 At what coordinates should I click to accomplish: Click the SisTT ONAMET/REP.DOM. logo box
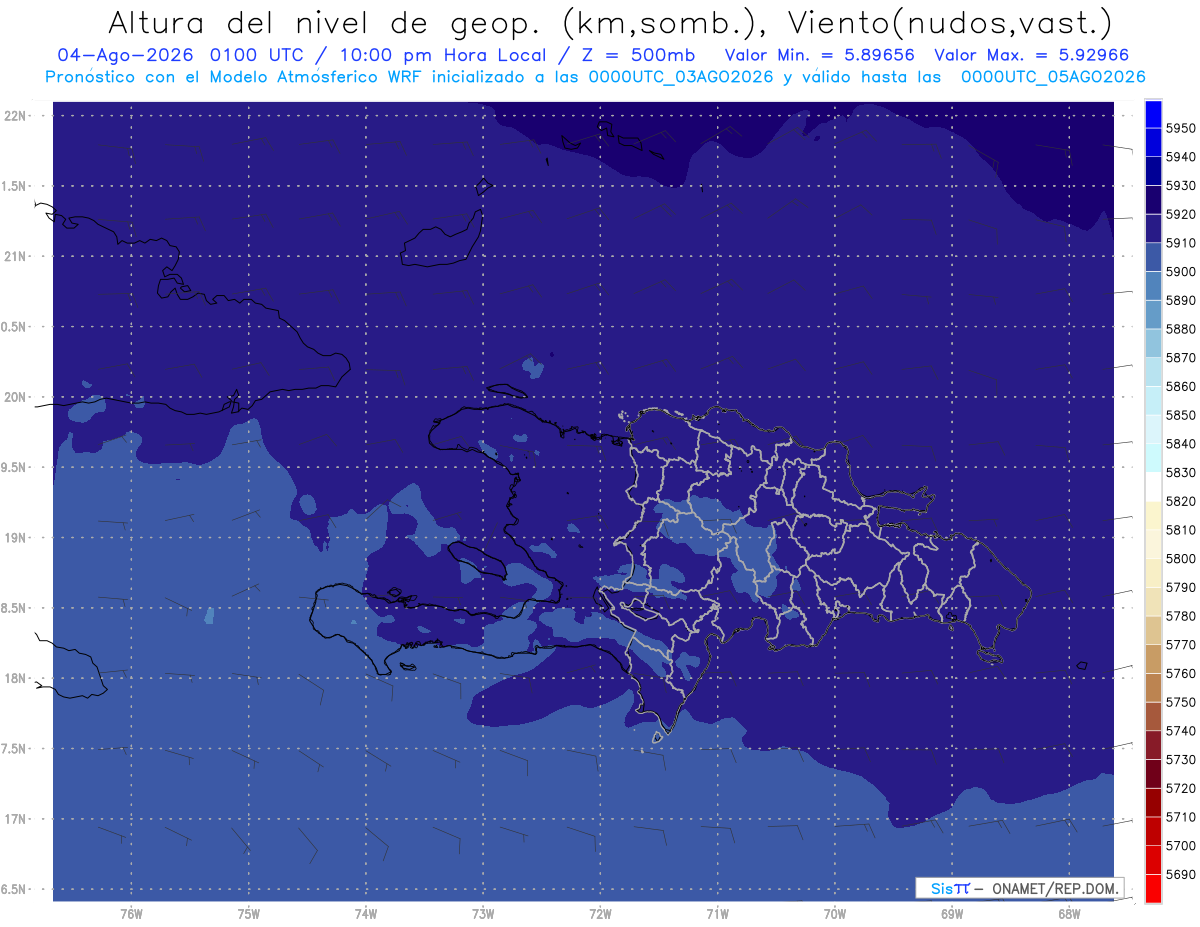(x=1019, y=888)
